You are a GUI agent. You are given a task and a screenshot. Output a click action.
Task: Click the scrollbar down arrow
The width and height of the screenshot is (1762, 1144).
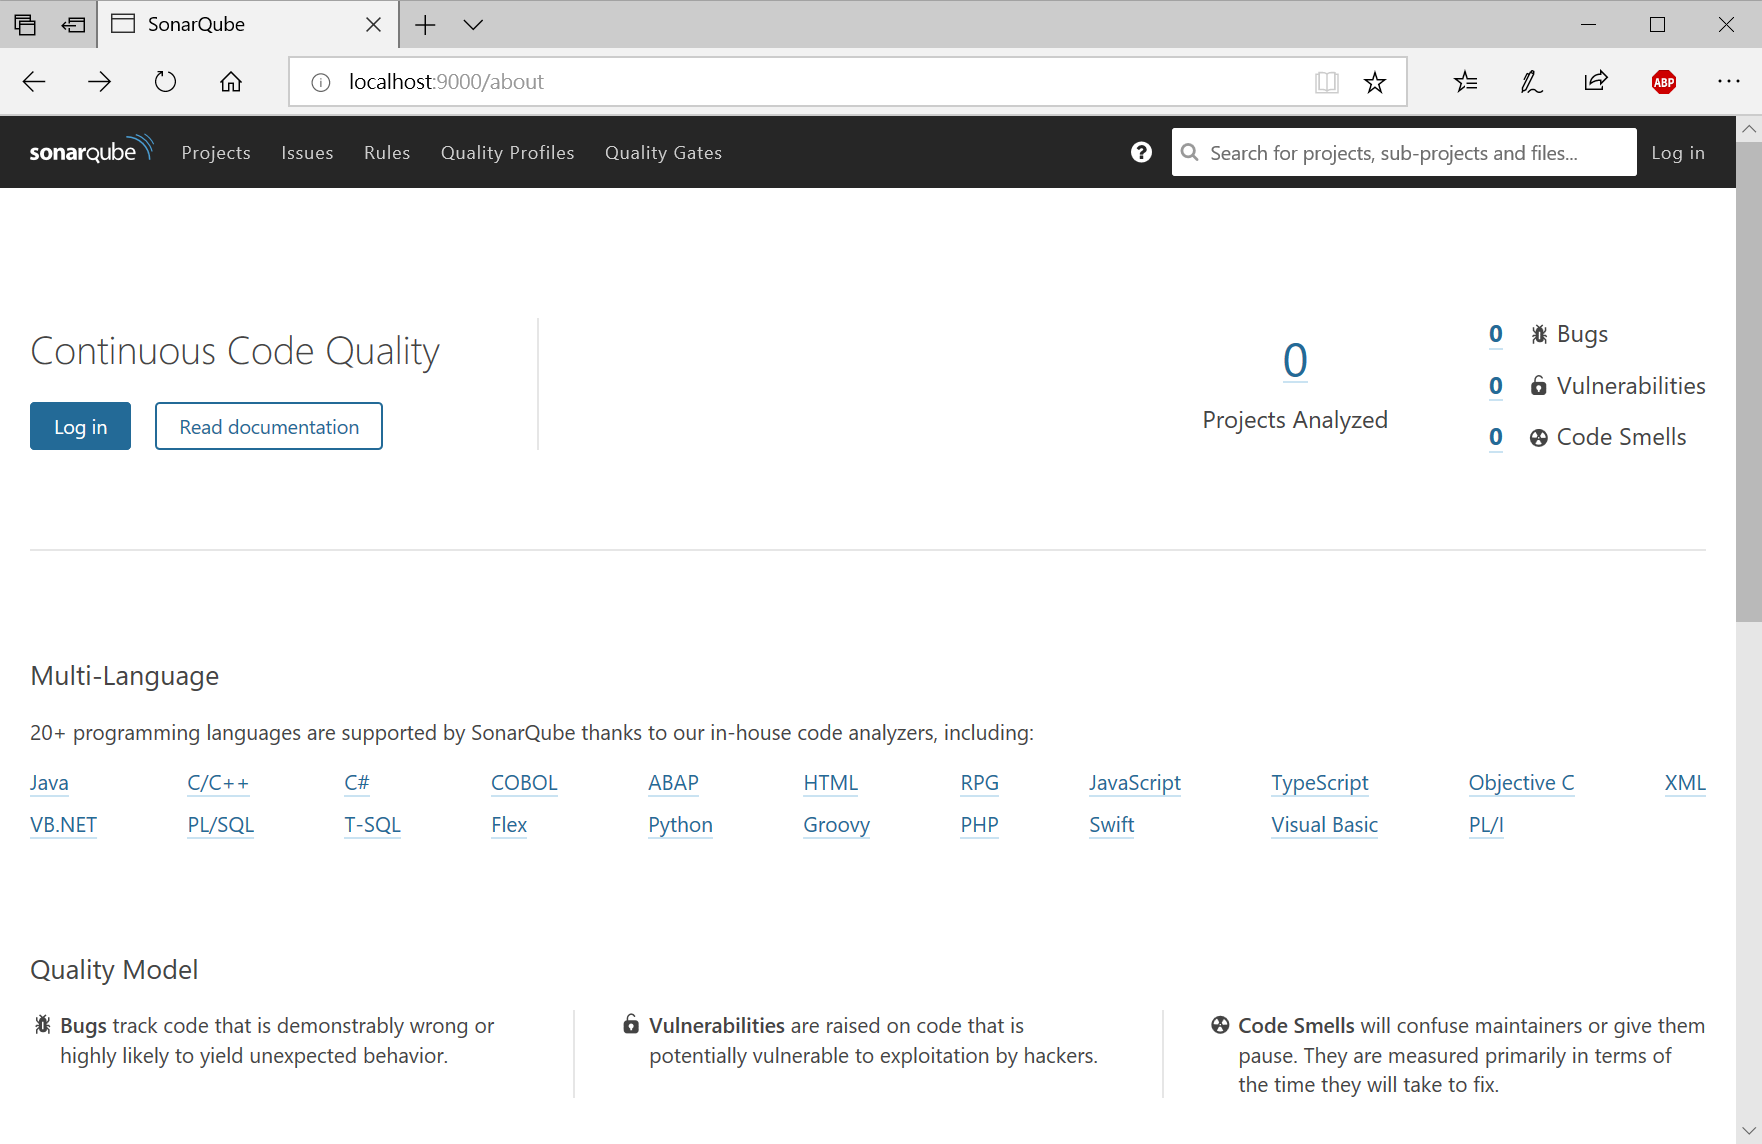(1749, 1130)
